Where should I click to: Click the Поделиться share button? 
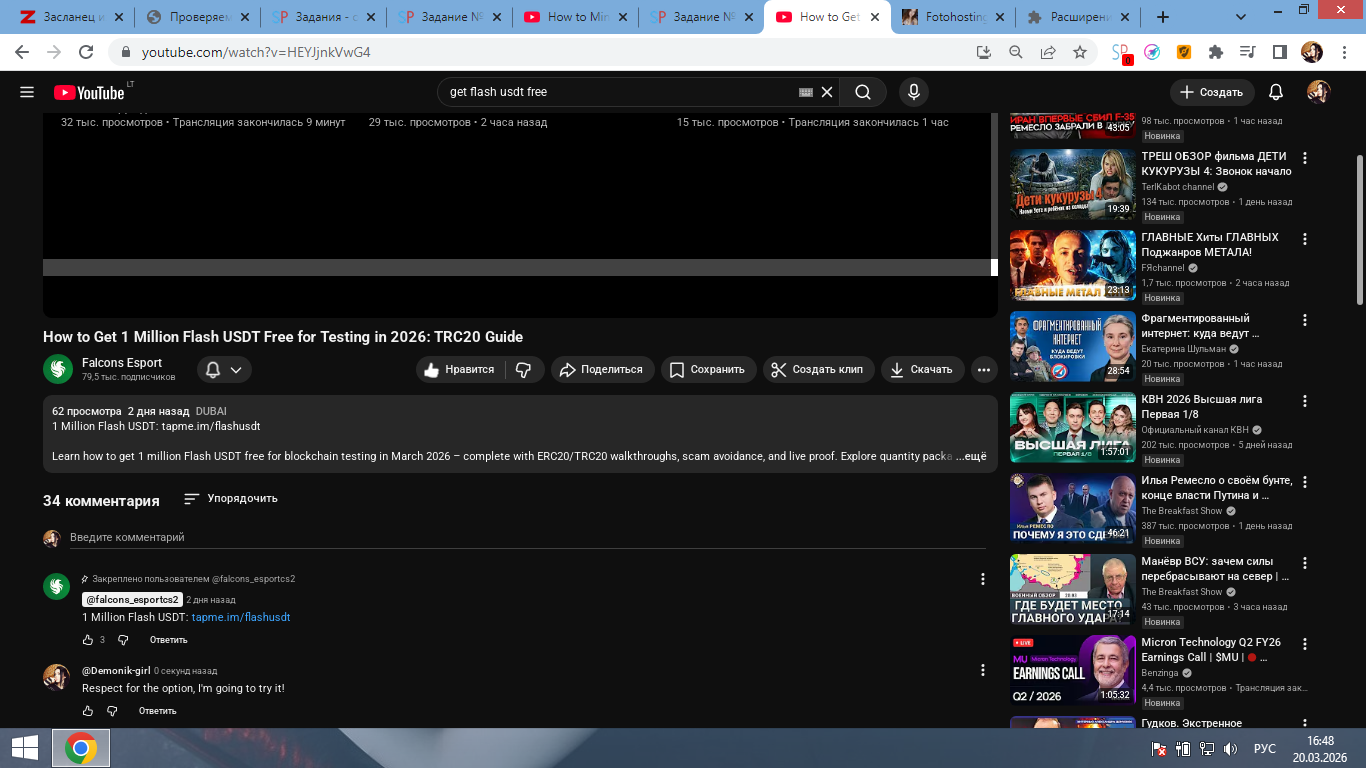[x=602, y=370]
